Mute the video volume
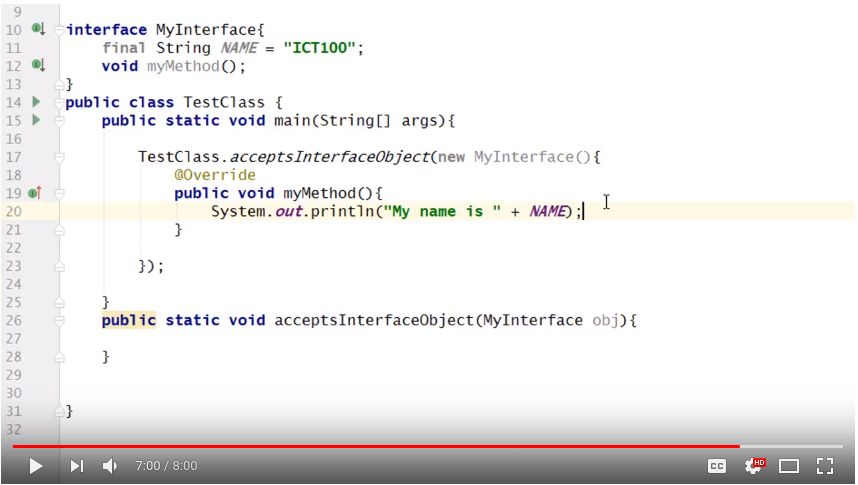 click(110, 466)
